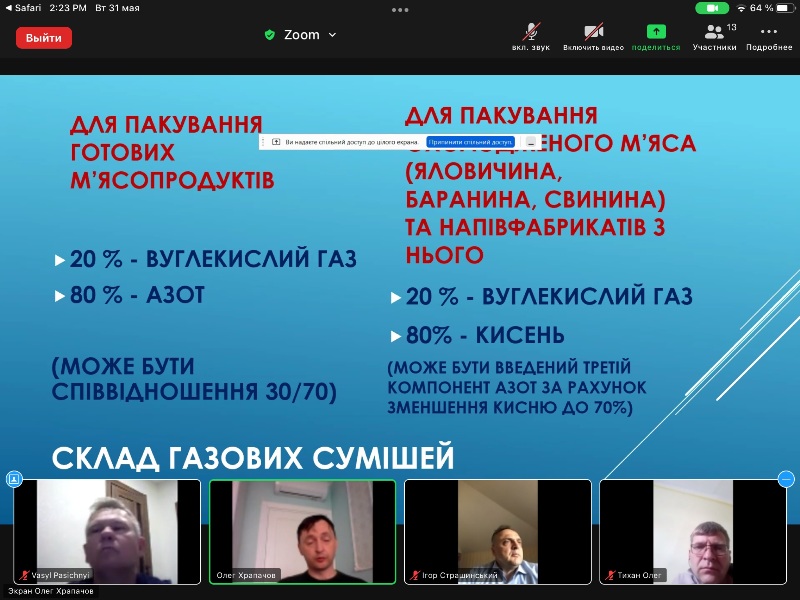
Task: Open the Участники participants panel
Action: coord(714,37)
